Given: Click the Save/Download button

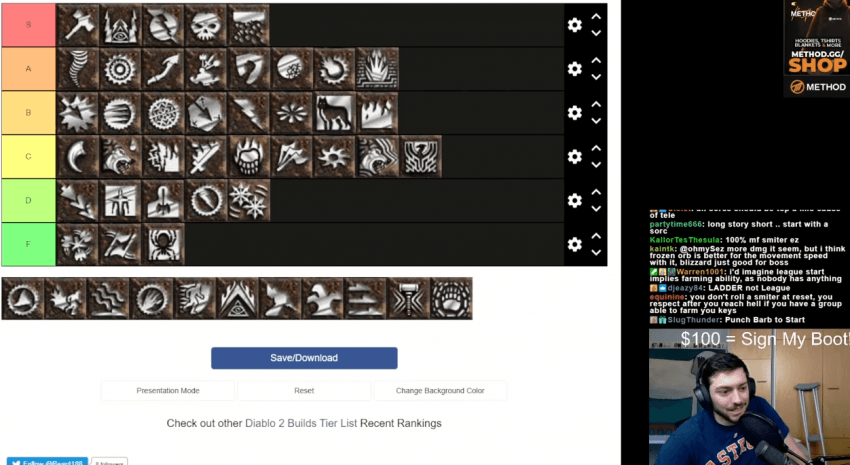Looking at the screenshot, I should pos(304,358).
